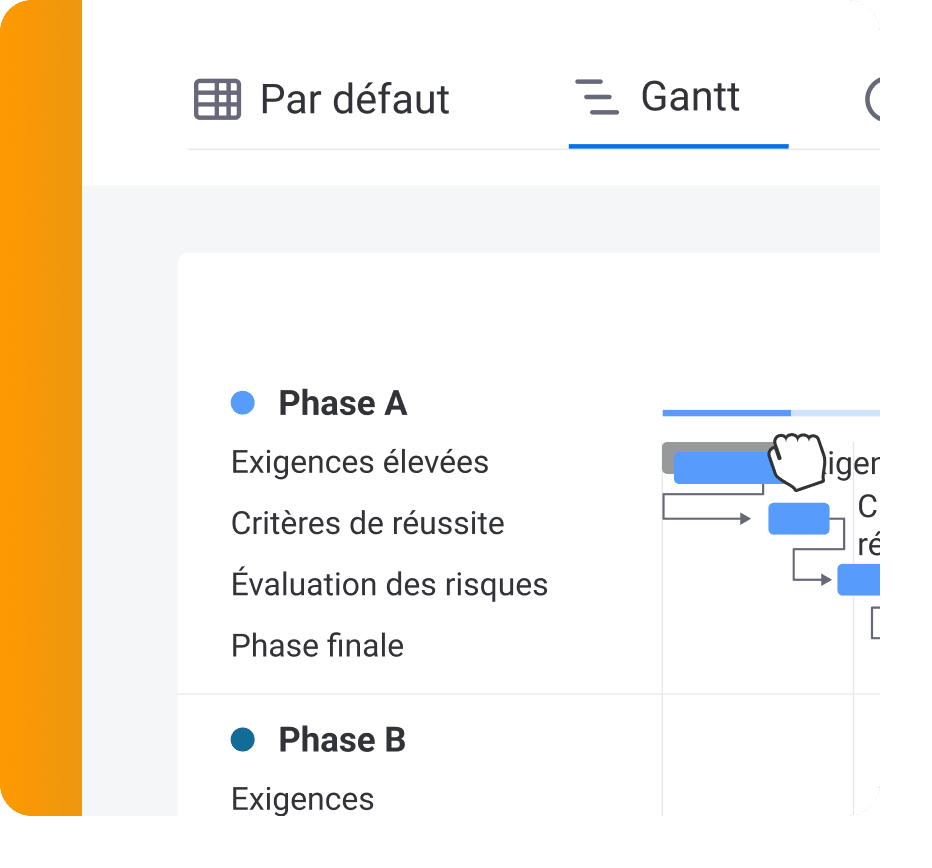Screen dimensions: 932x868
Task: Click the dark blue Phase B color dot
Action: point(243,740)
